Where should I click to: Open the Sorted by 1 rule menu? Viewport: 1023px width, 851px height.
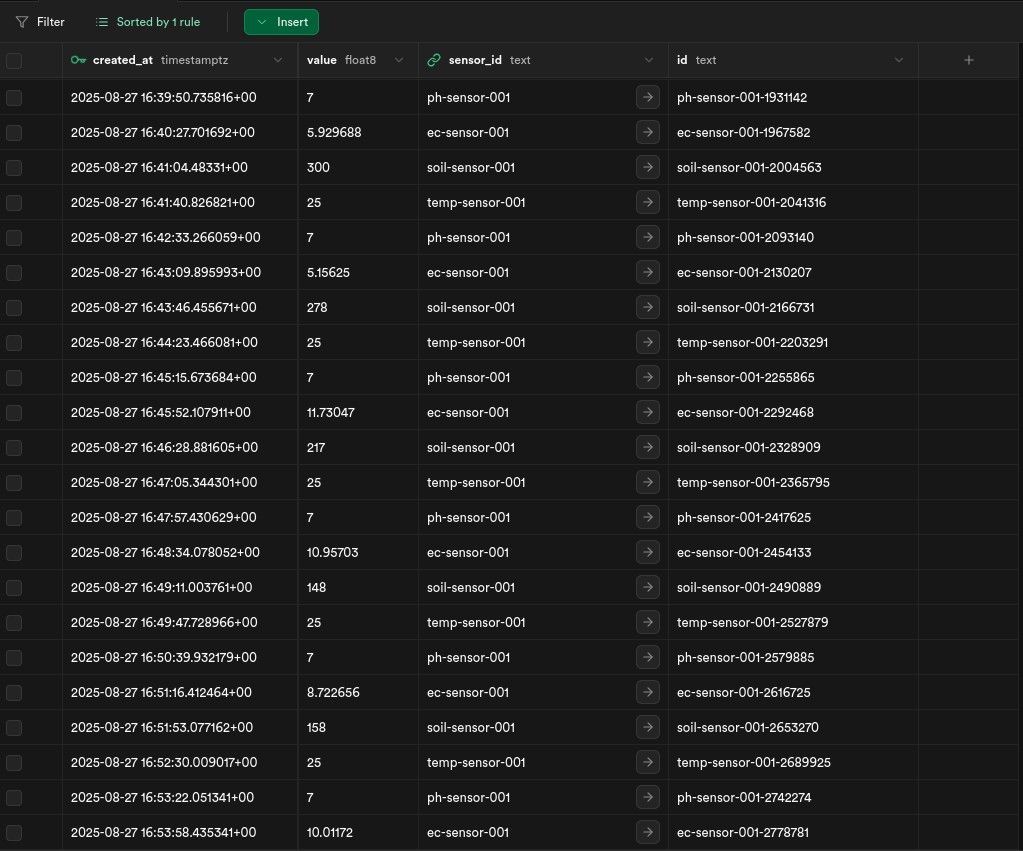coord(148,22)
